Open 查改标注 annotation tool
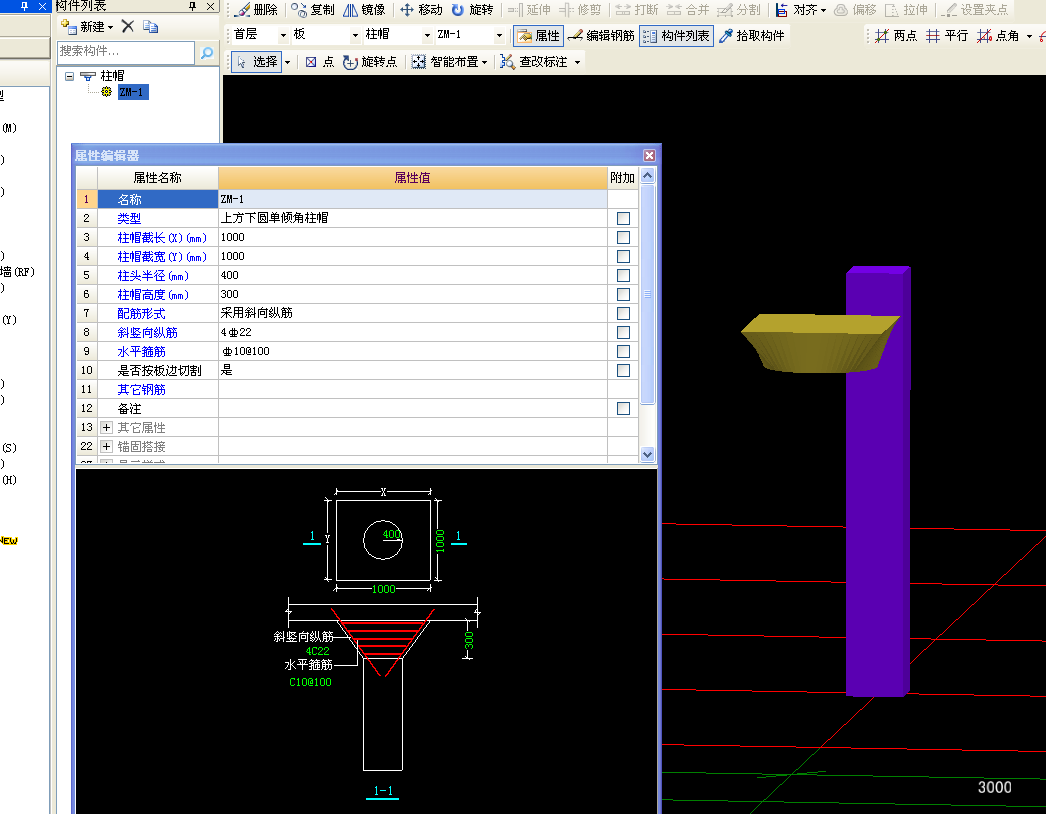 [540, 61]
